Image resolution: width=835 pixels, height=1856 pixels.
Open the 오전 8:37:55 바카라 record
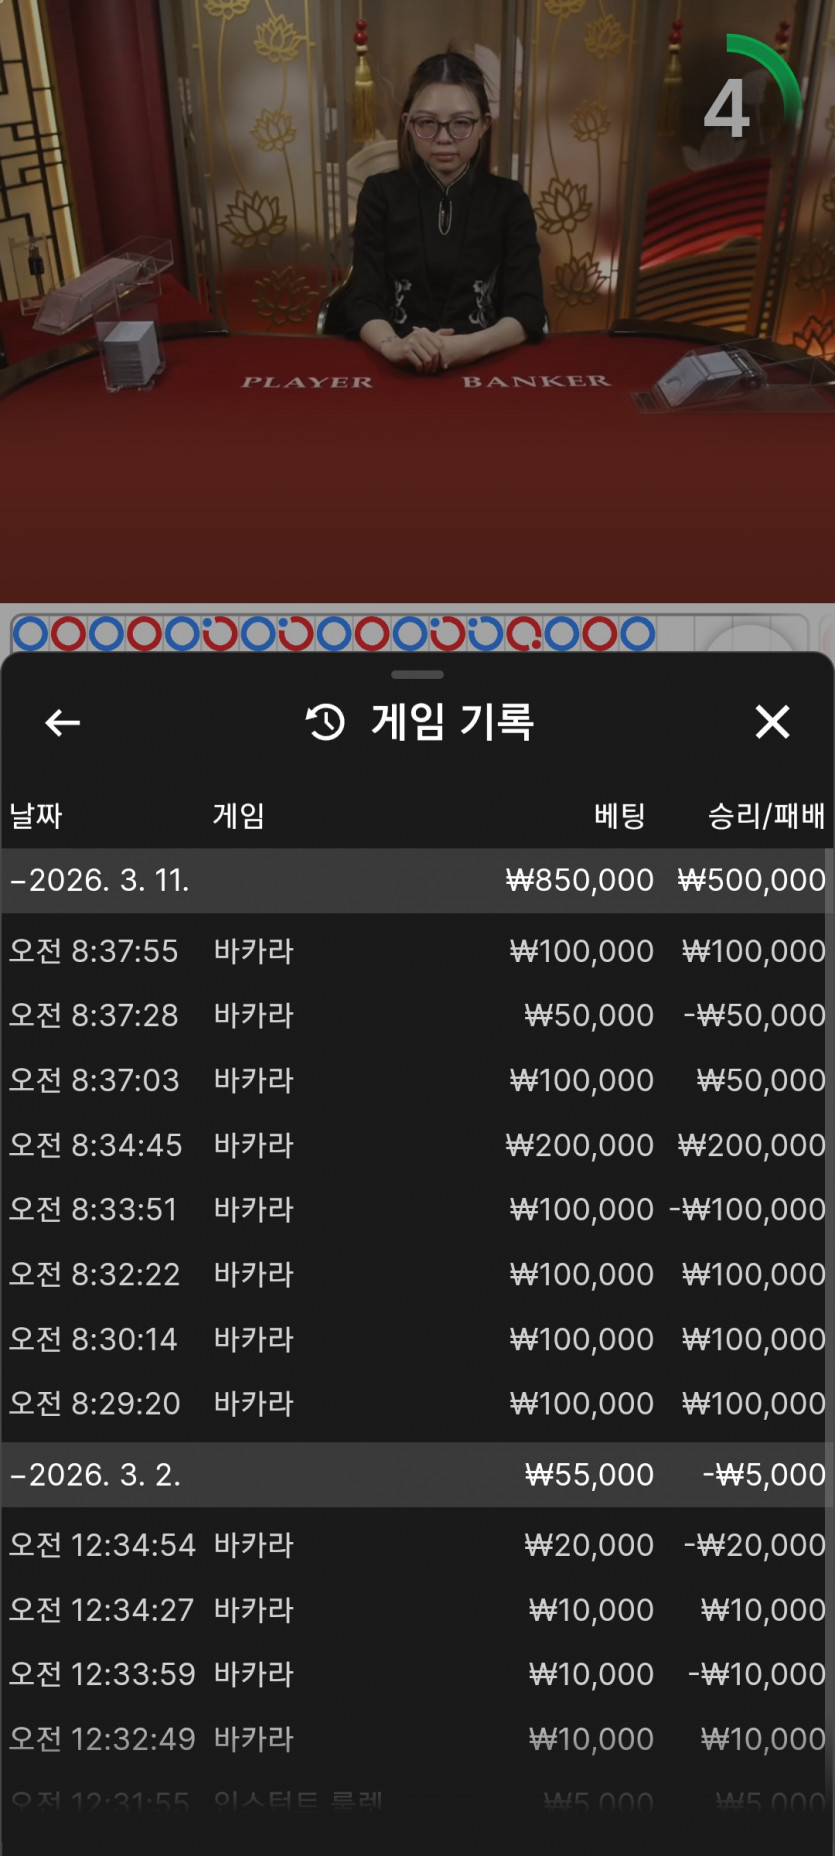click(x=417, y=950)
